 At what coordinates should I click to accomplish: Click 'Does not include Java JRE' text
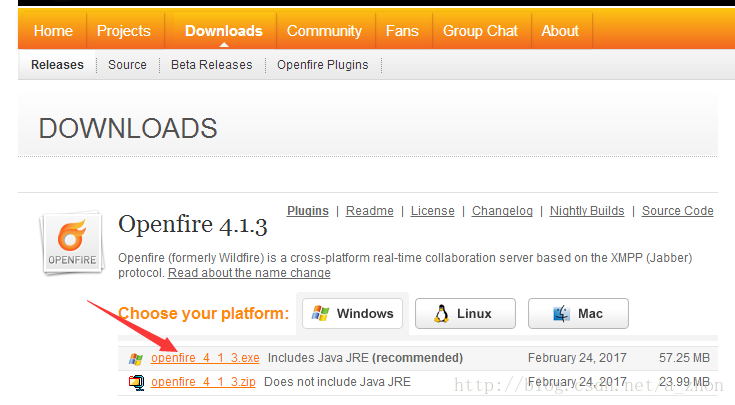pyautogui.click(x=338, y=382)
